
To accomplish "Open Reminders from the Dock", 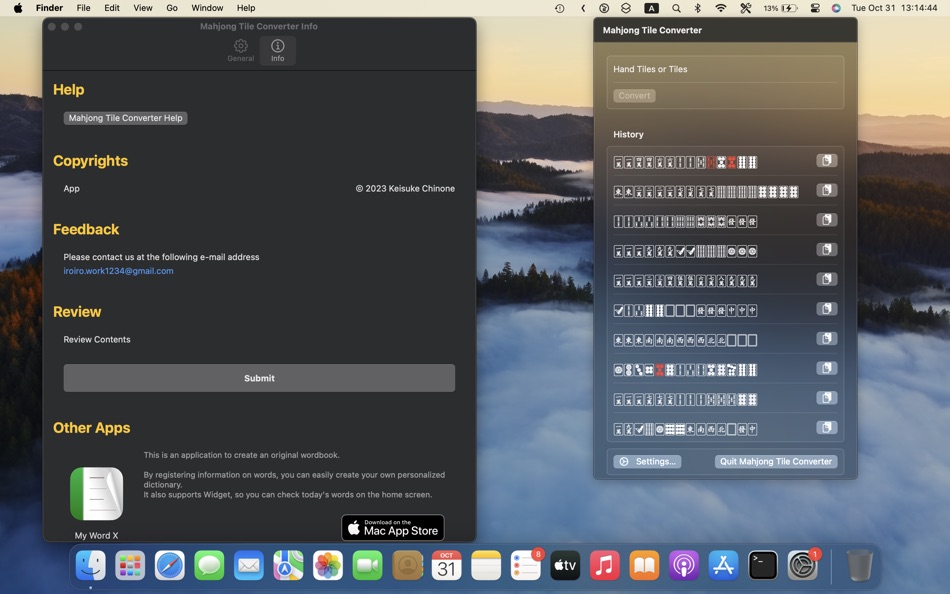I will click(526, 566).
